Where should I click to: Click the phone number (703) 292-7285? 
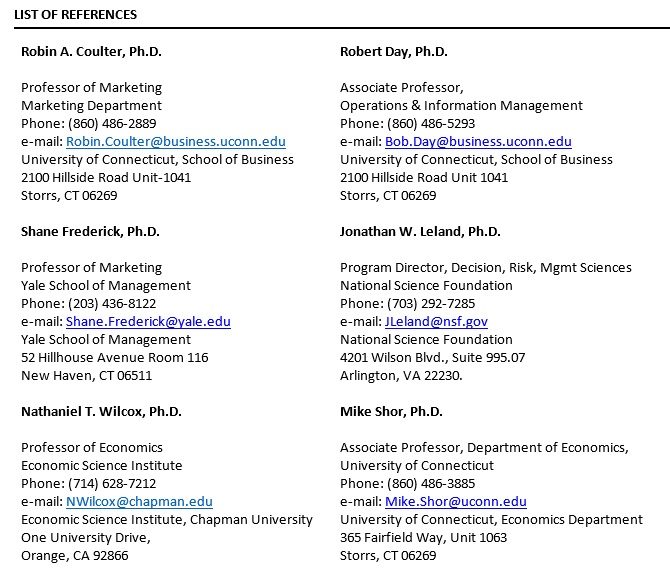[431, 303]
